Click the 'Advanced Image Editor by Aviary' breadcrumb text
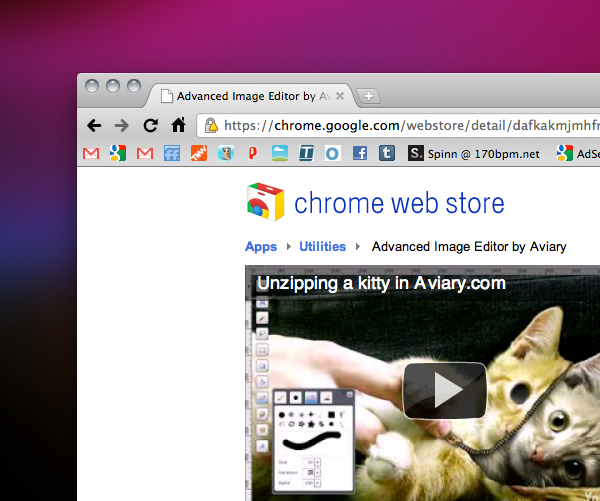The width and height of the screenshot is (600, 501). click(x=469, y=247)
